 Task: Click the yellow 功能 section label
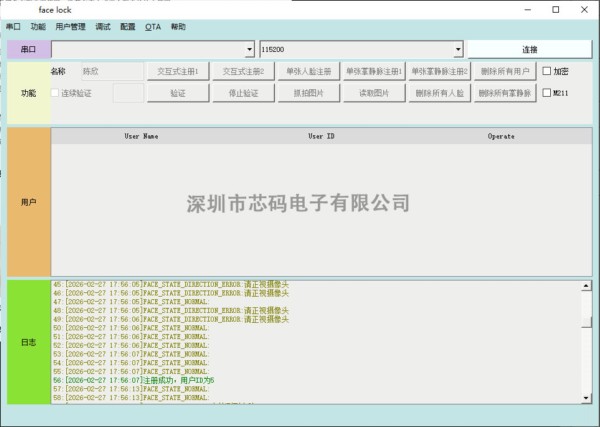click(29, 93)
